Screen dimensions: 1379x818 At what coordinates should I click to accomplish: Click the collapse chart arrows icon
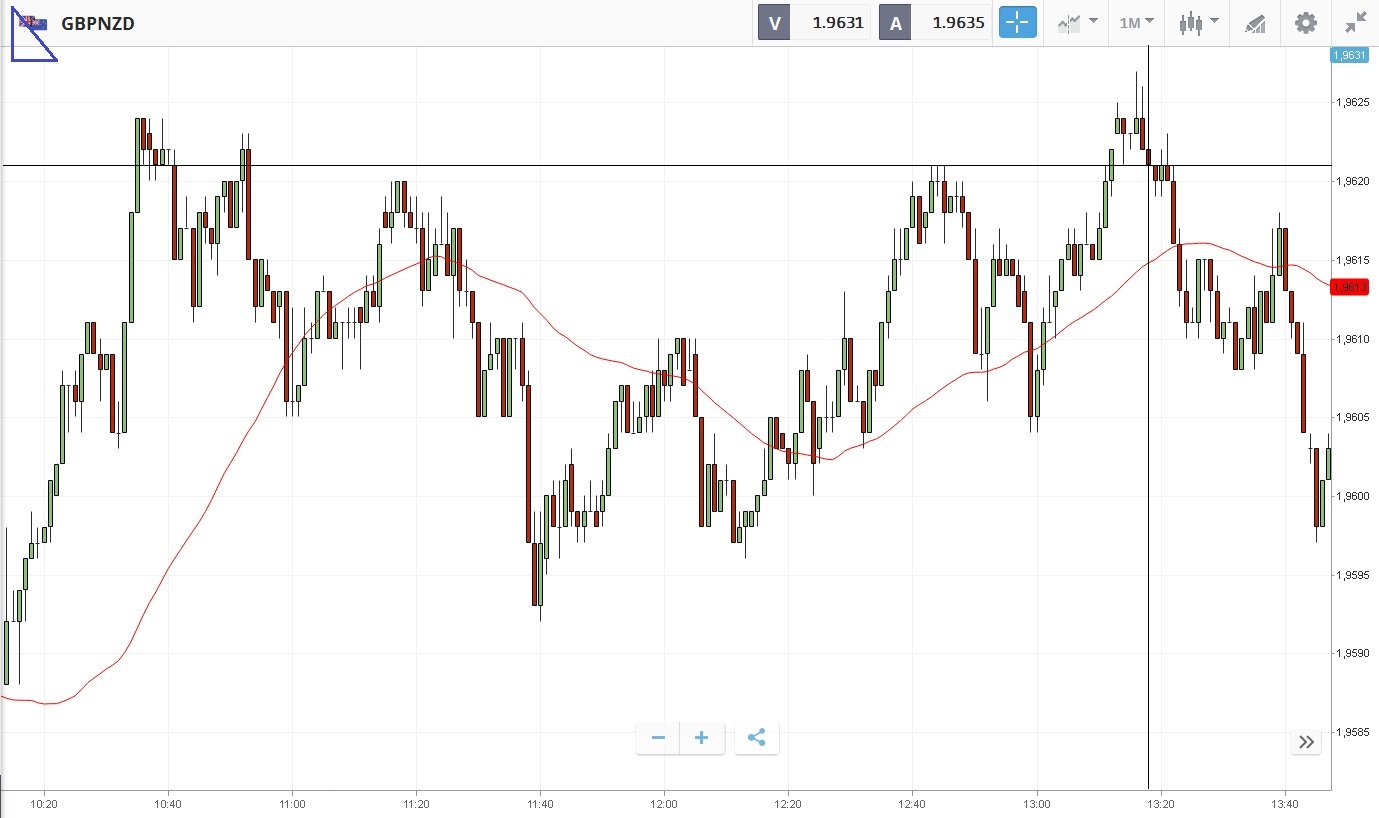(x=1356, y=23)
